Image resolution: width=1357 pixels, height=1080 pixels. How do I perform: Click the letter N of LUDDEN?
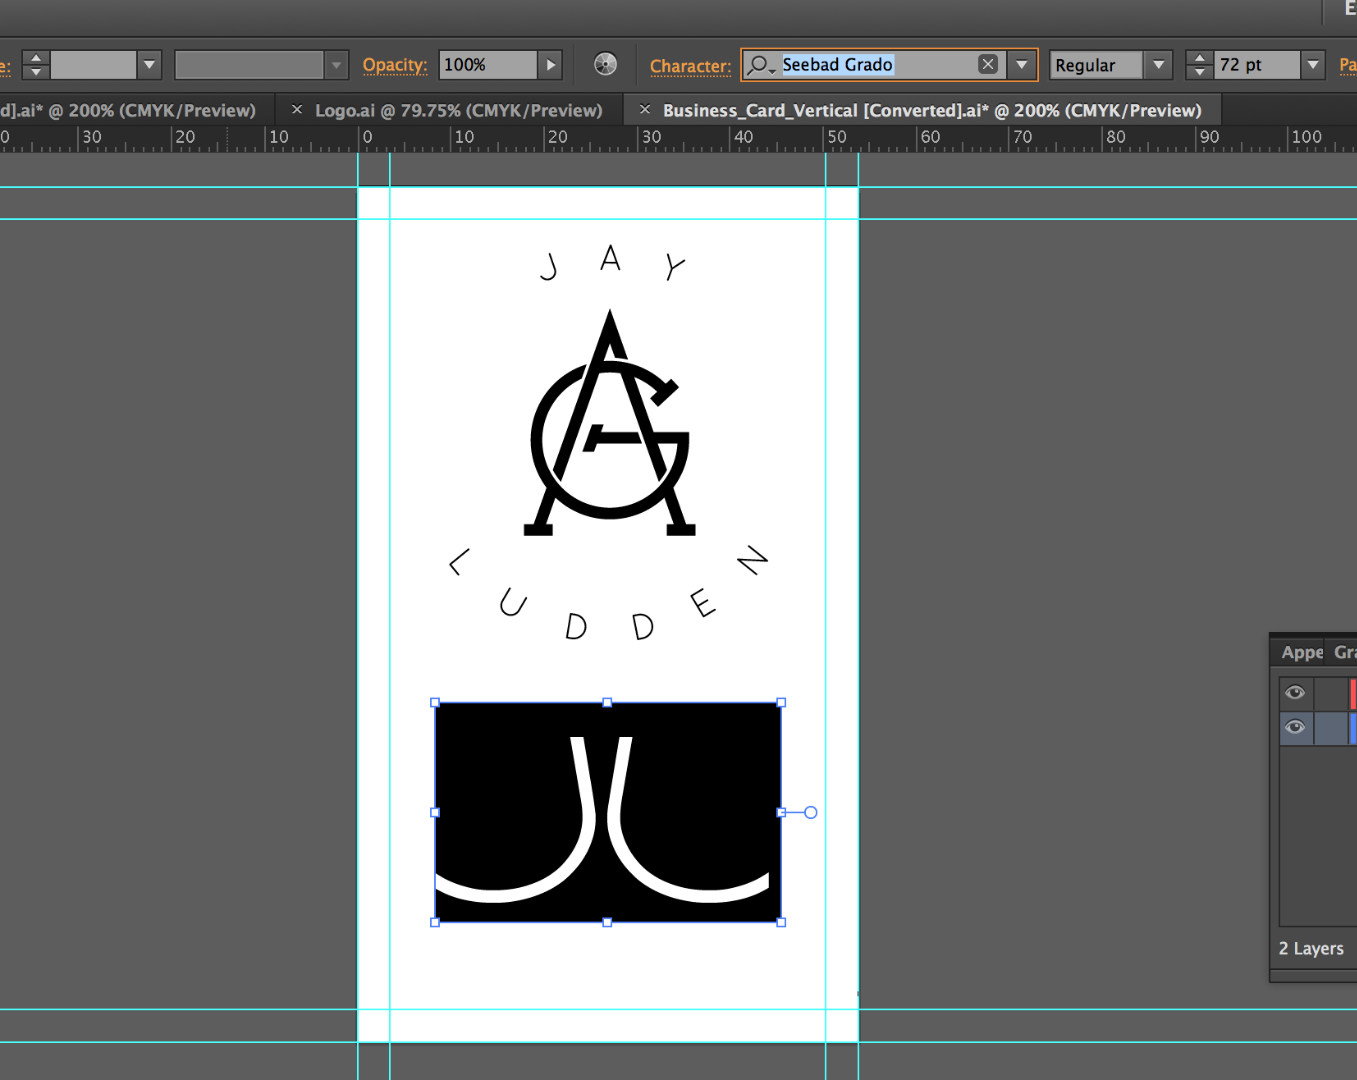click(x=753, y=561)
